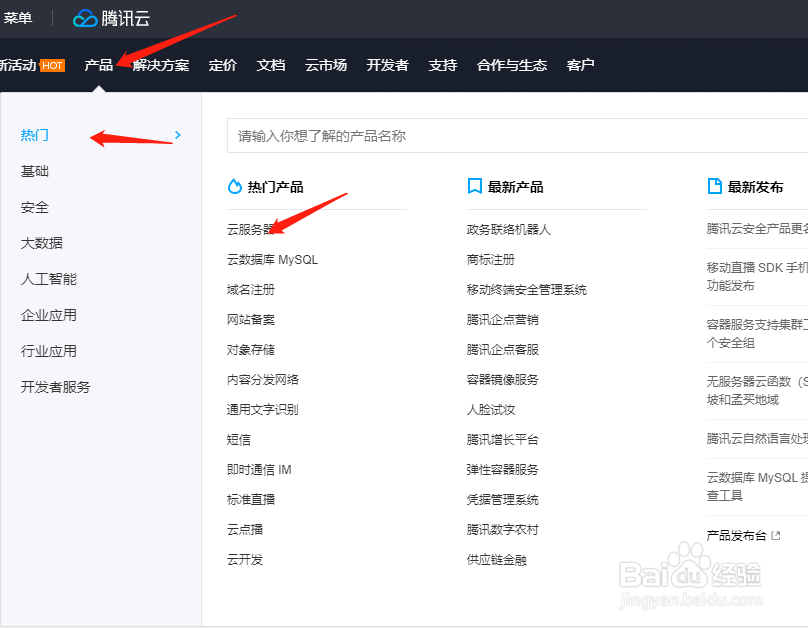Open 合作与生态 in the navigation bar
Image resolution: width=808 pixels, height=628 pixels.
tap(512, 65)
